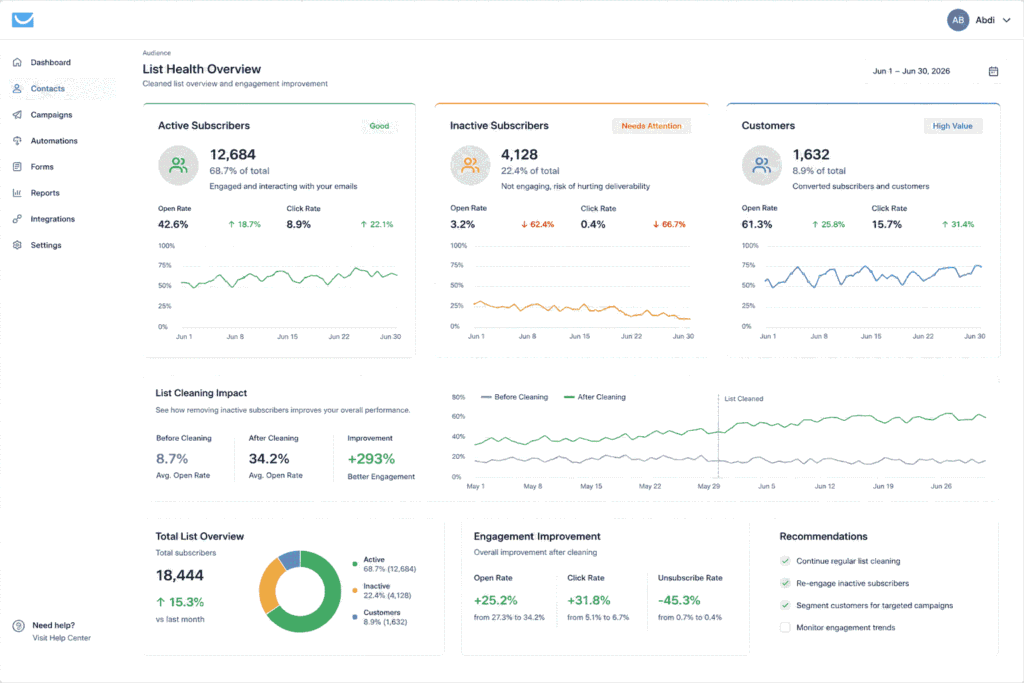Click the Forms icon in sidebar
Screen dimensions: 1024x683
17,167
